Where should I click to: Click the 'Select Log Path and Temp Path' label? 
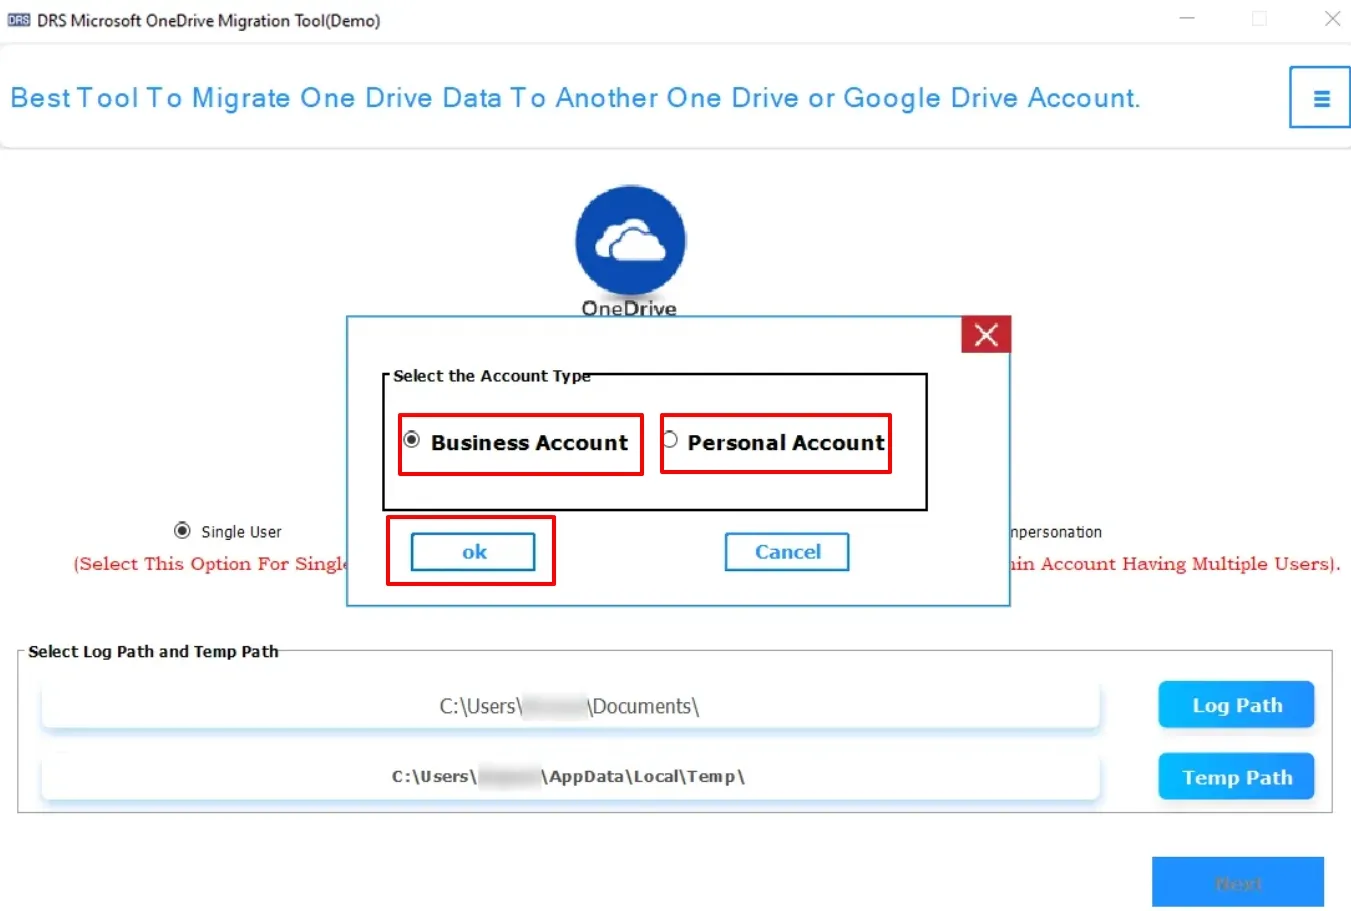(x=153, y=652)
